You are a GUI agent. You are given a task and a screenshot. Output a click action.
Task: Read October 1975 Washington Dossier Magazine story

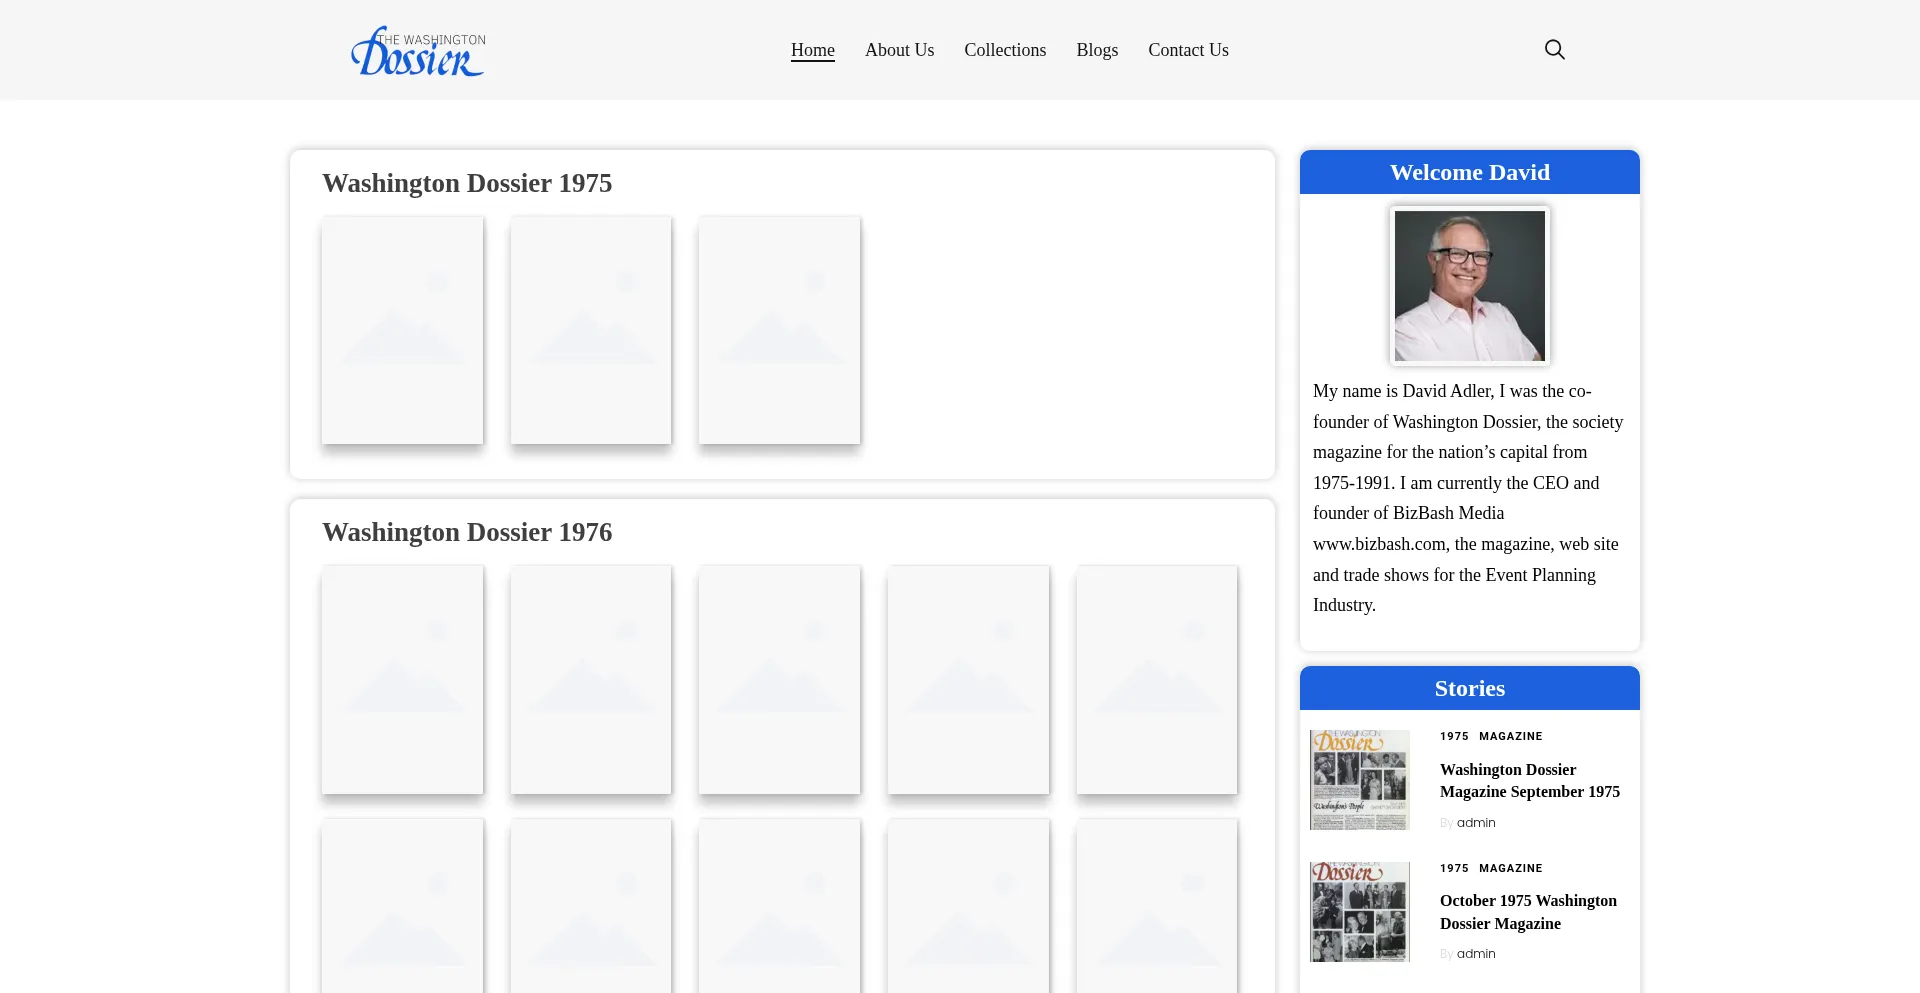(1527, 912)
